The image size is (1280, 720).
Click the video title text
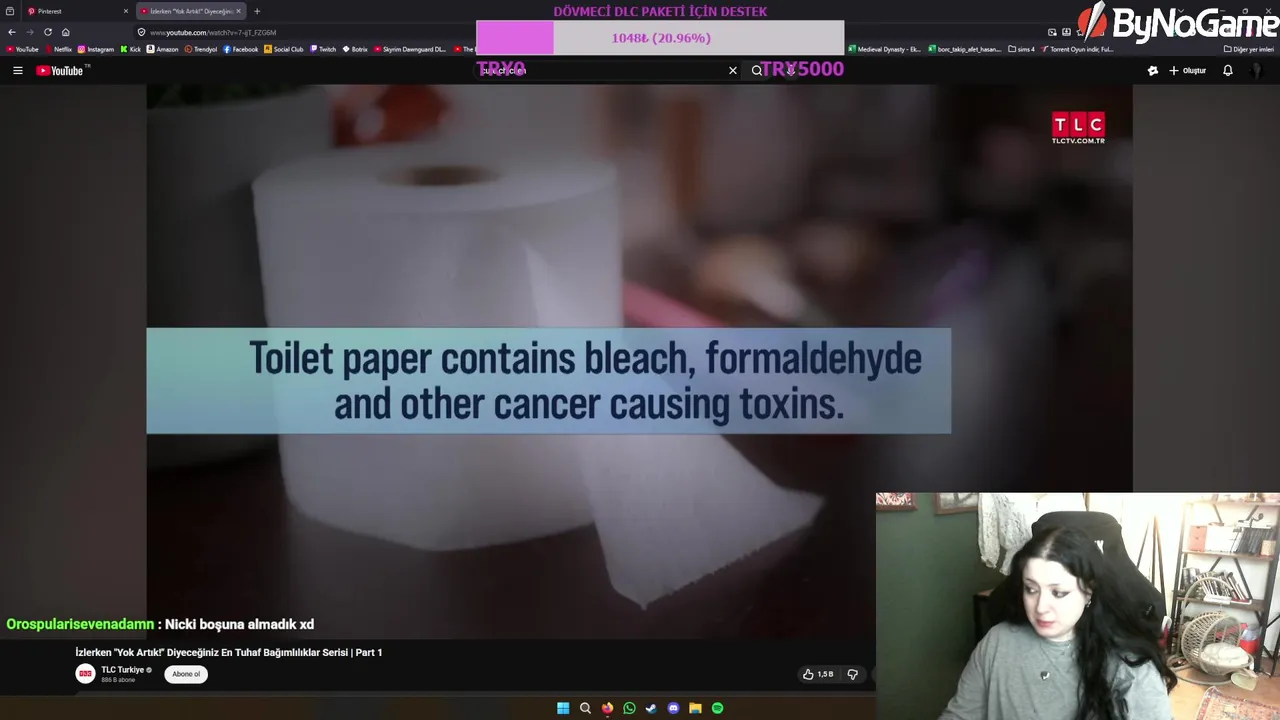[229, 652]
